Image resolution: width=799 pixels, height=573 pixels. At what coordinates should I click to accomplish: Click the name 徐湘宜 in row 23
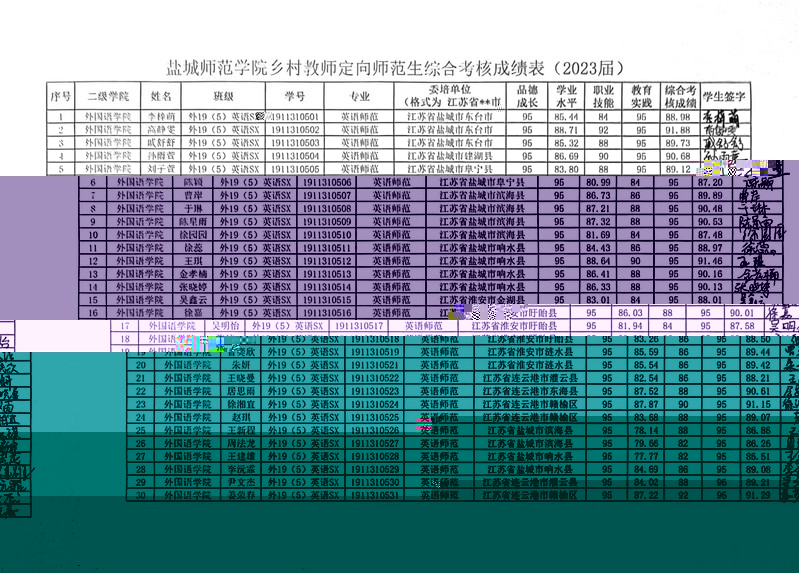pos(241,404)
